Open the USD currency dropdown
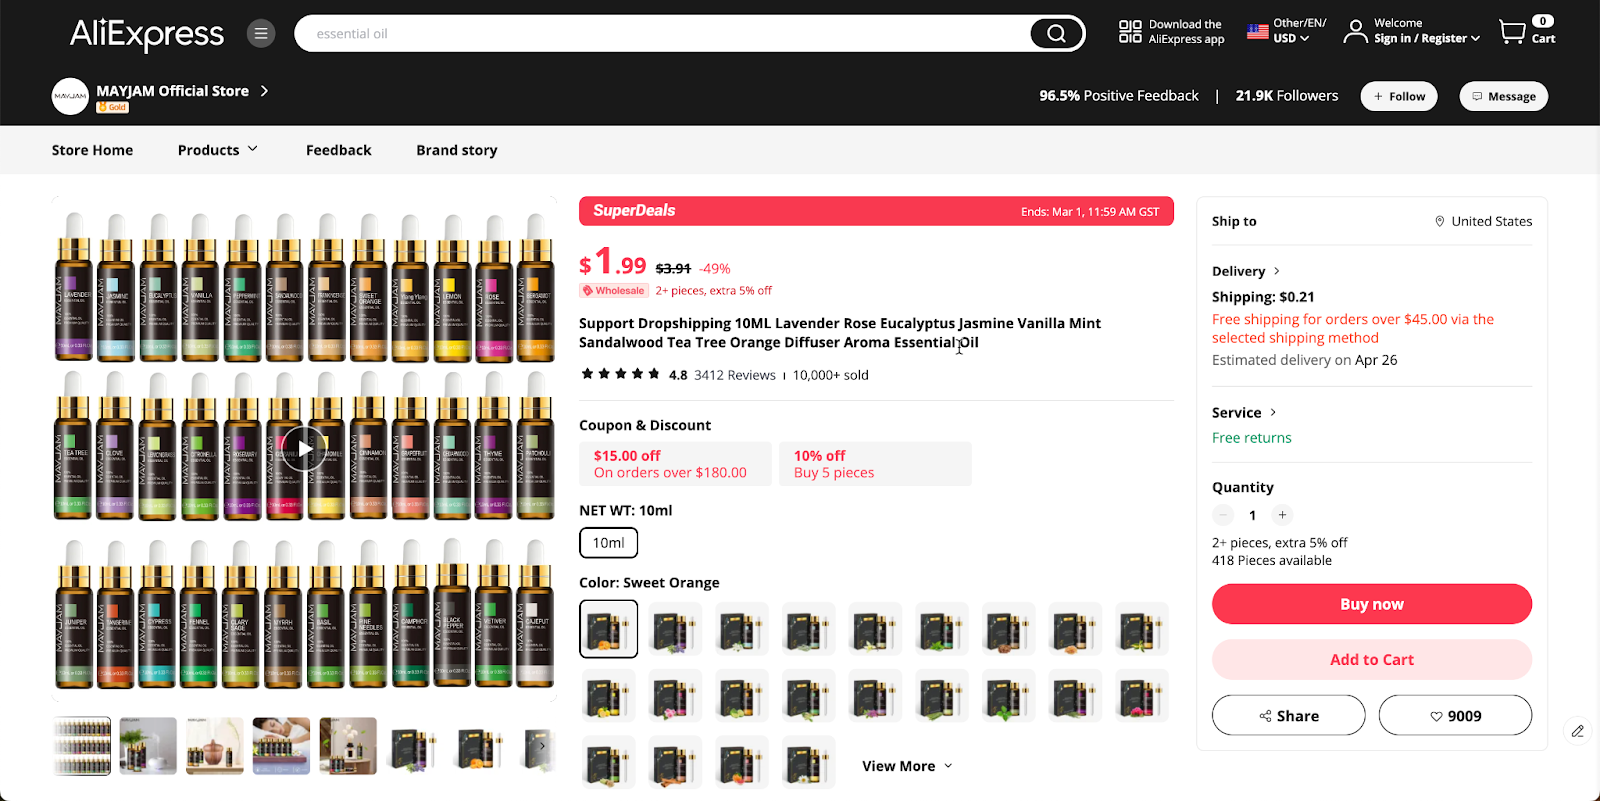Image resolution: width=1600 pixels, height=801 pixels. [x=1291, y=38]
